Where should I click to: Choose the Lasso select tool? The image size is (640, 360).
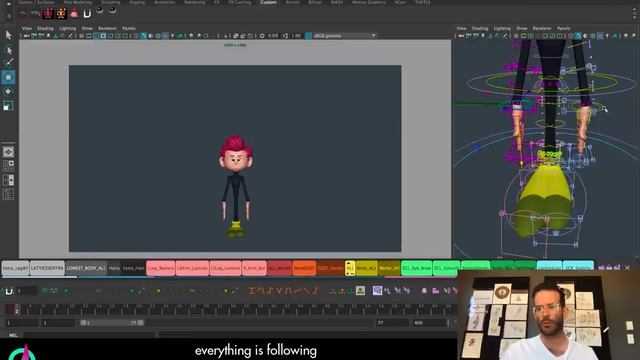[8, 50]
